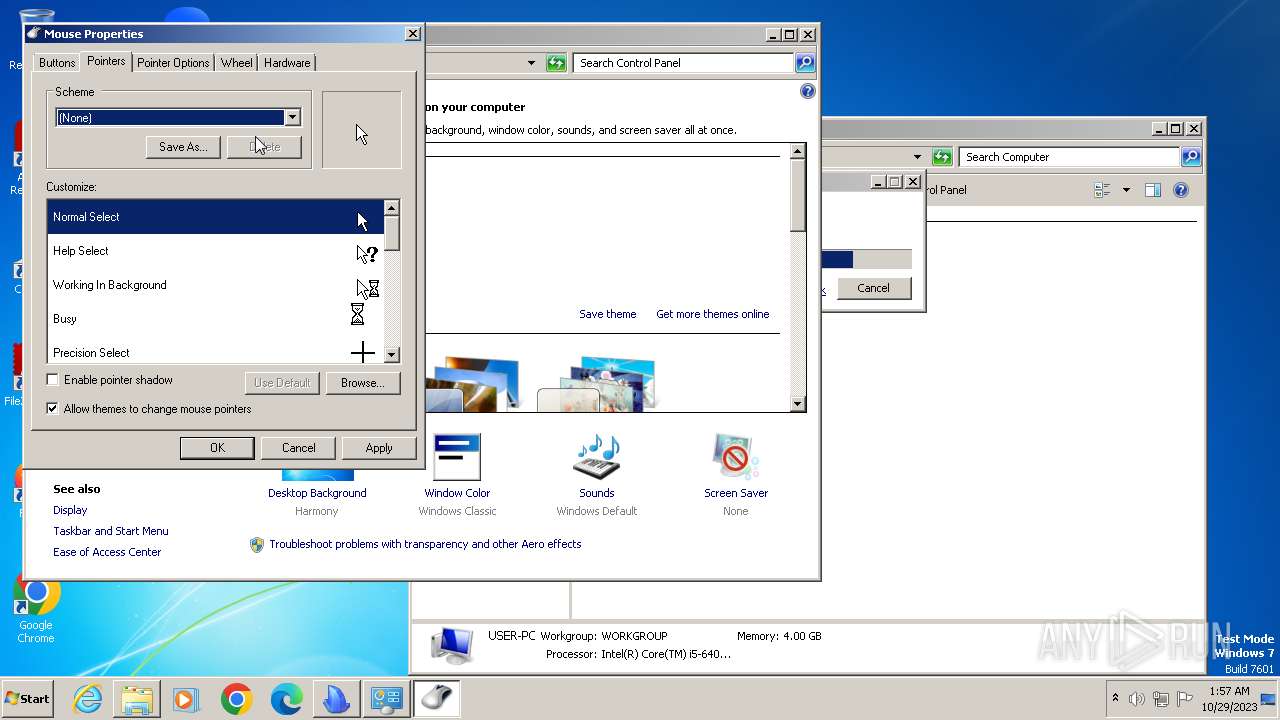Select Working In Background pointer row
This screenshot has width=1280, height=720.
coord(215,285)
